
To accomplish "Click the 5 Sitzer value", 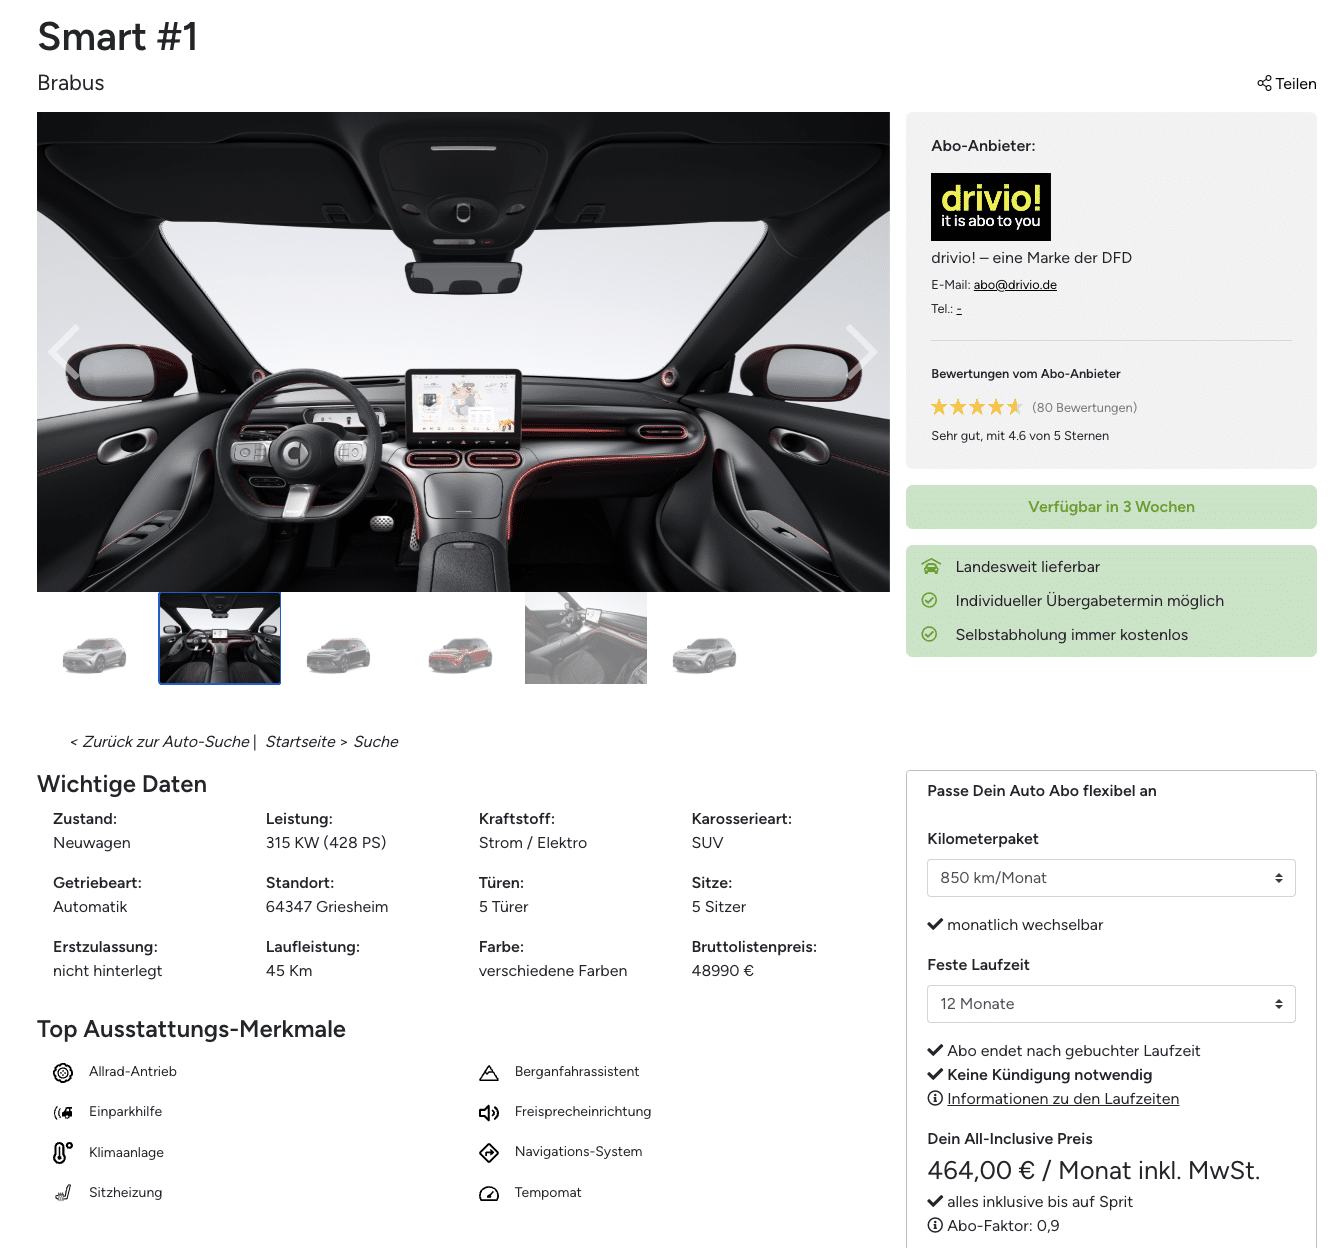I will tap(719, 906).
